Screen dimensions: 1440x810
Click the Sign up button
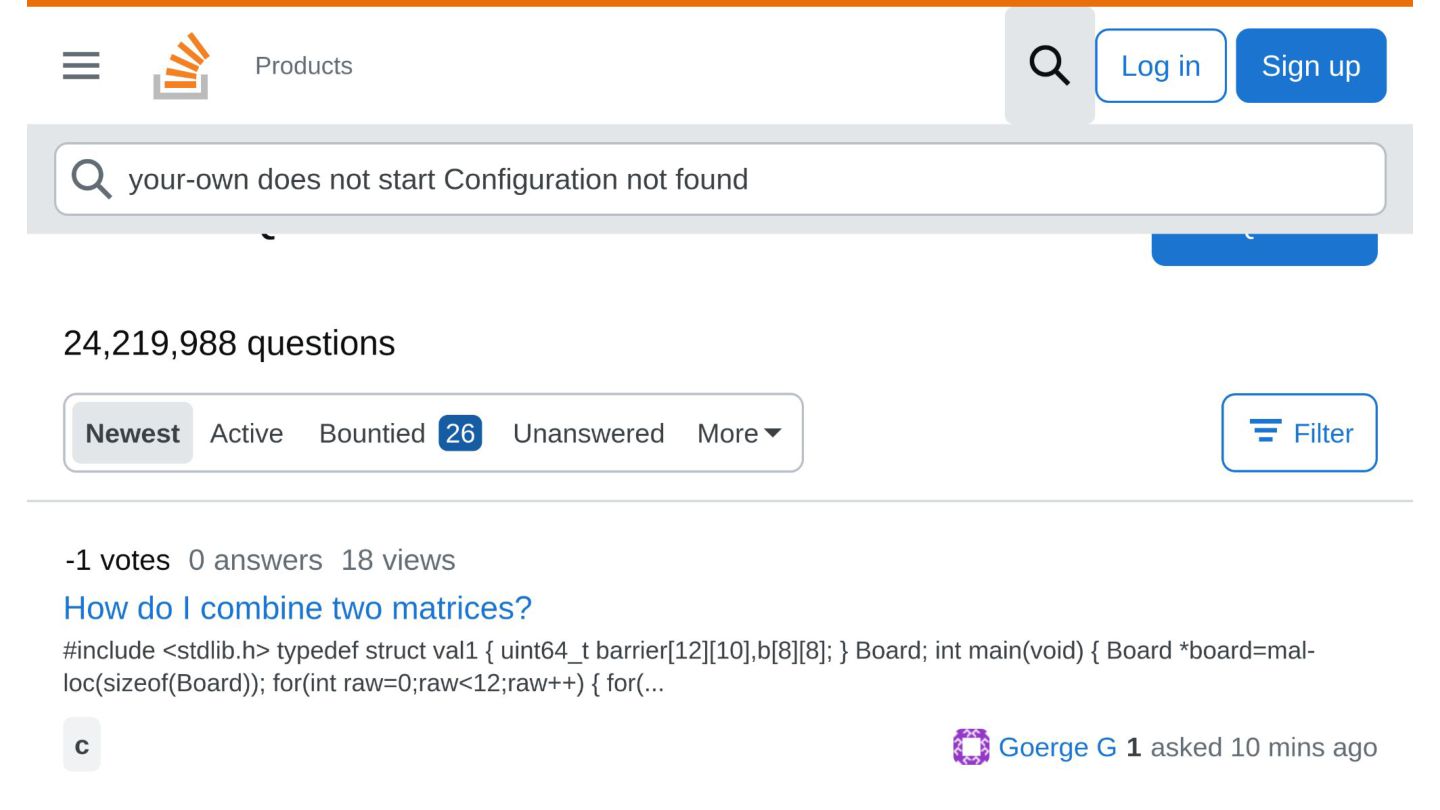click(1311, 66)
